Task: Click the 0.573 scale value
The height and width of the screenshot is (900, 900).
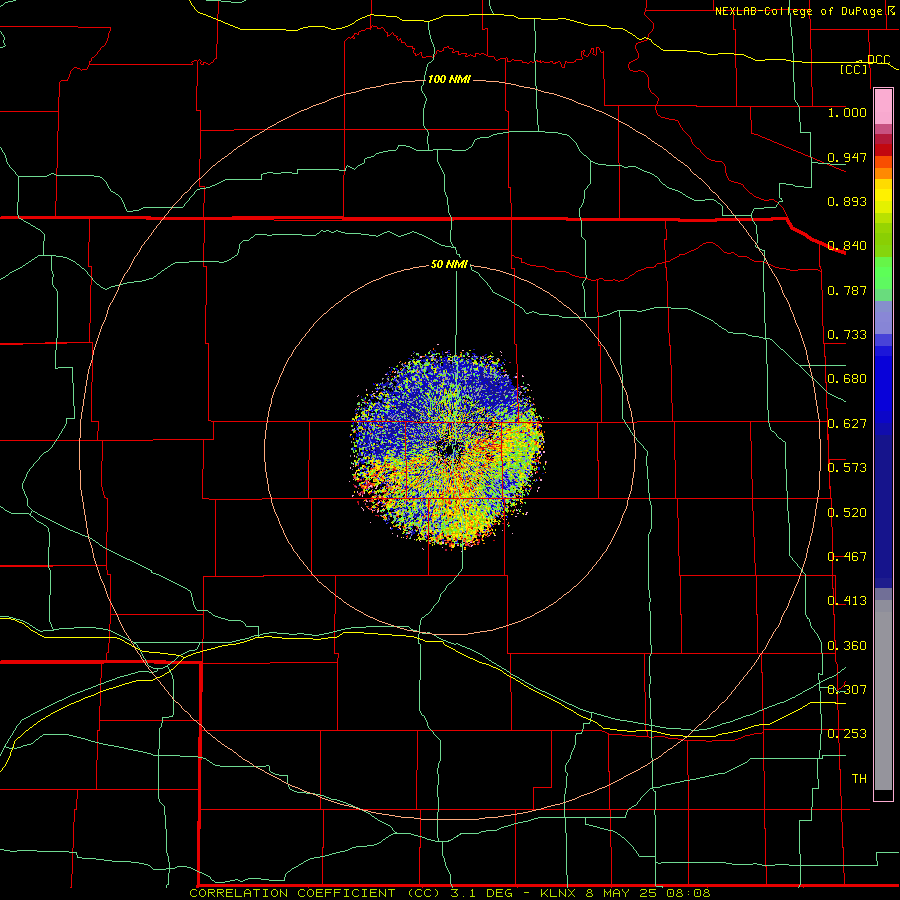Action: coord(847,468)
